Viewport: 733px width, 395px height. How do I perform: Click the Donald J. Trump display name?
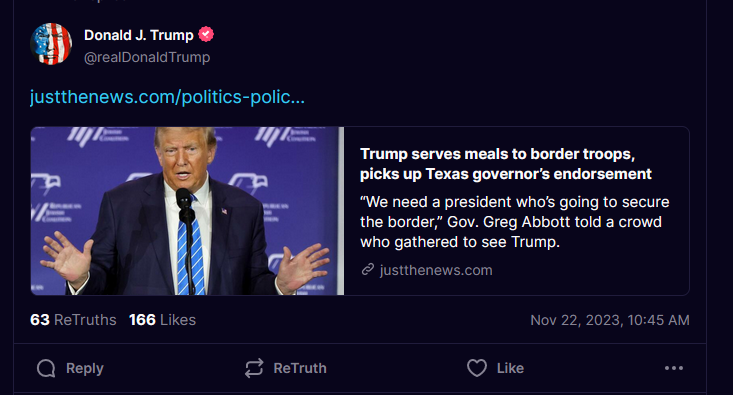click(x=139, y=35)
